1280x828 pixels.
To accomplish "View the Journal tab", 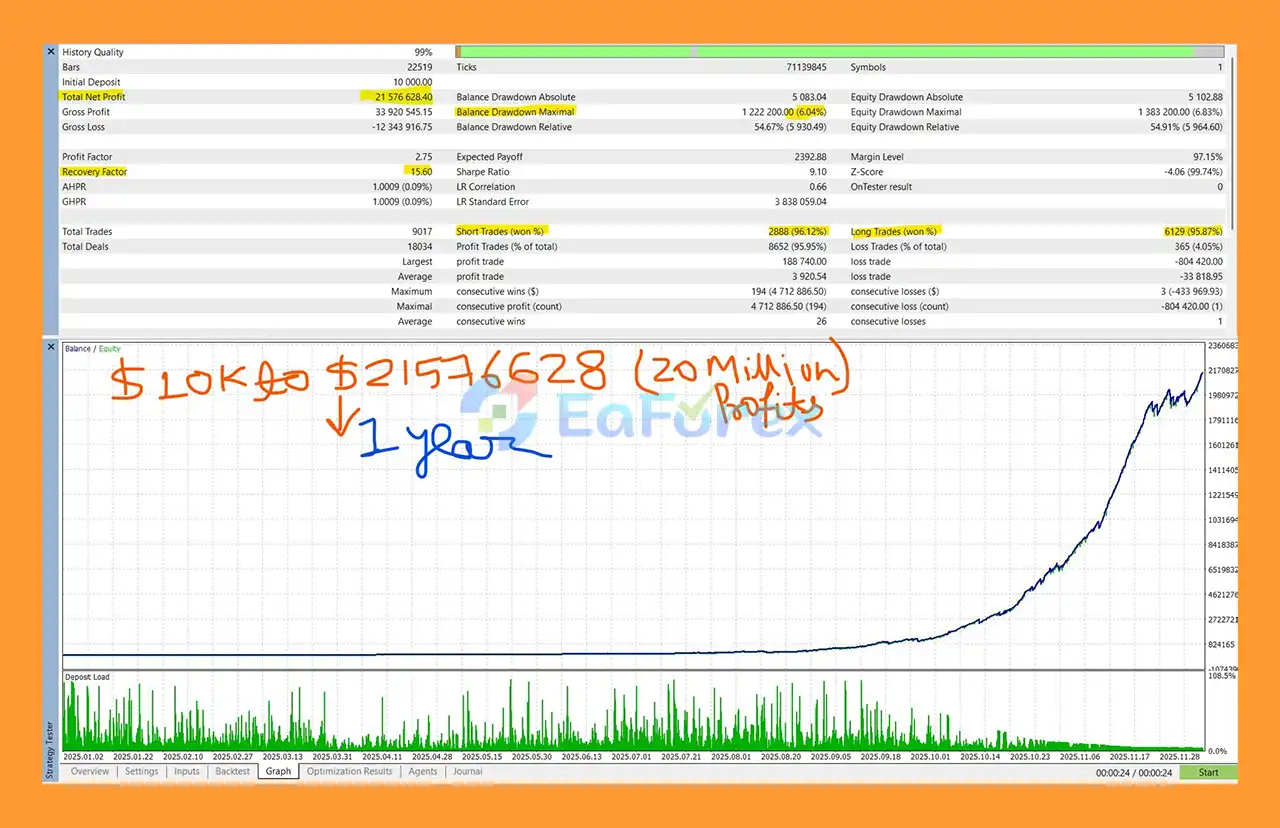I will [x=467, y=772].
